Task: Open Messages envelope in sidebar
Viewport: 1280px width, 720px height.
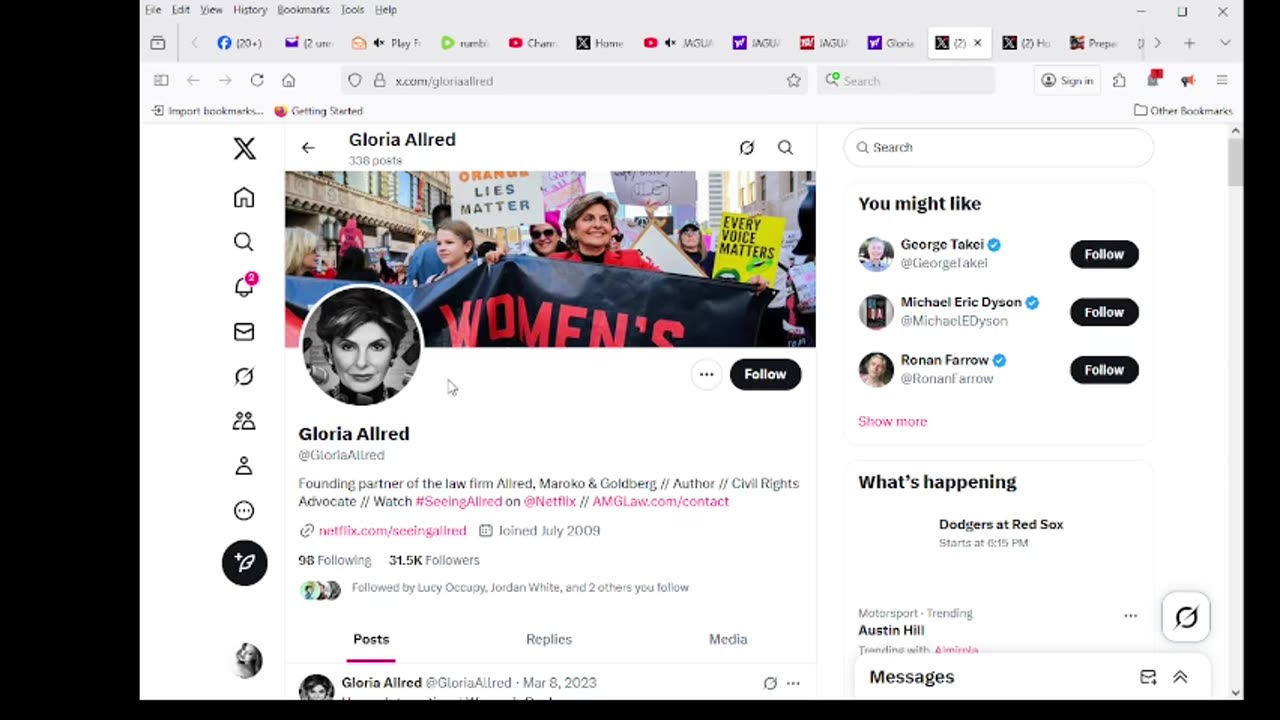Action: pyautogui.click(x=244, y=331)
